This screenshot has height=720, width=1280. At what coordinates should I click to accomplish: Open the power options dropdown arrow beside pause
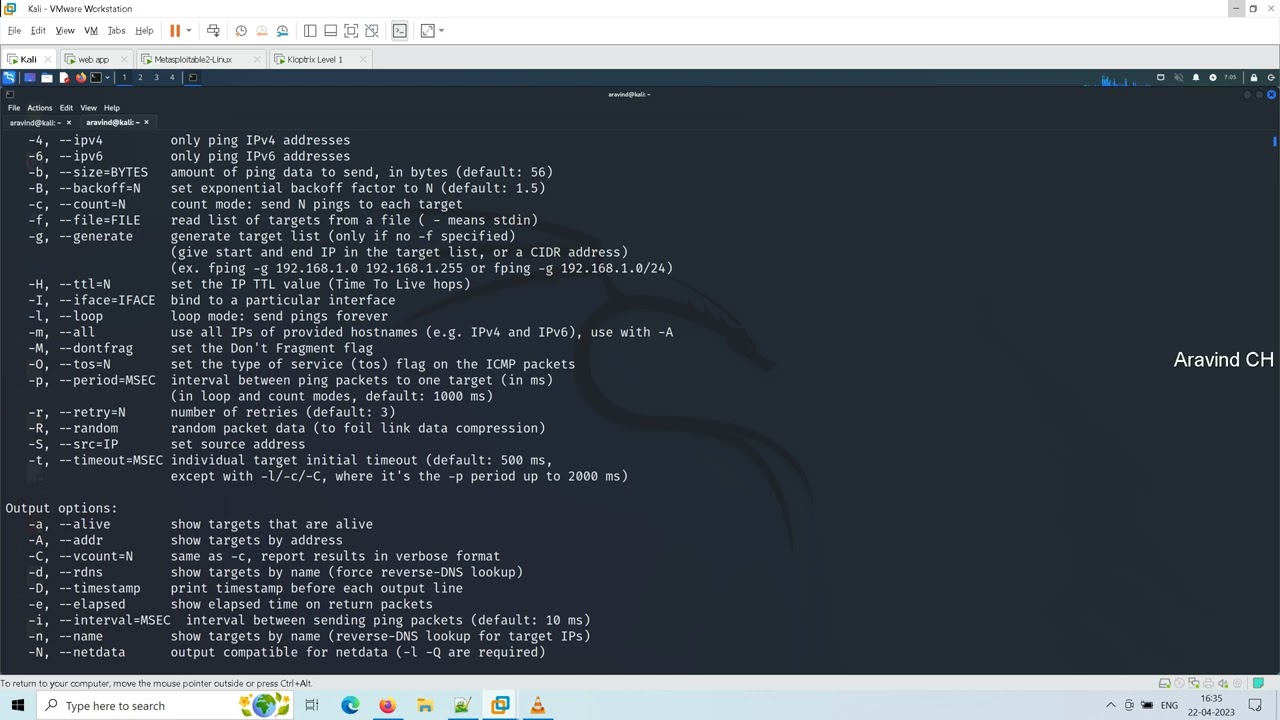(188, 31)
